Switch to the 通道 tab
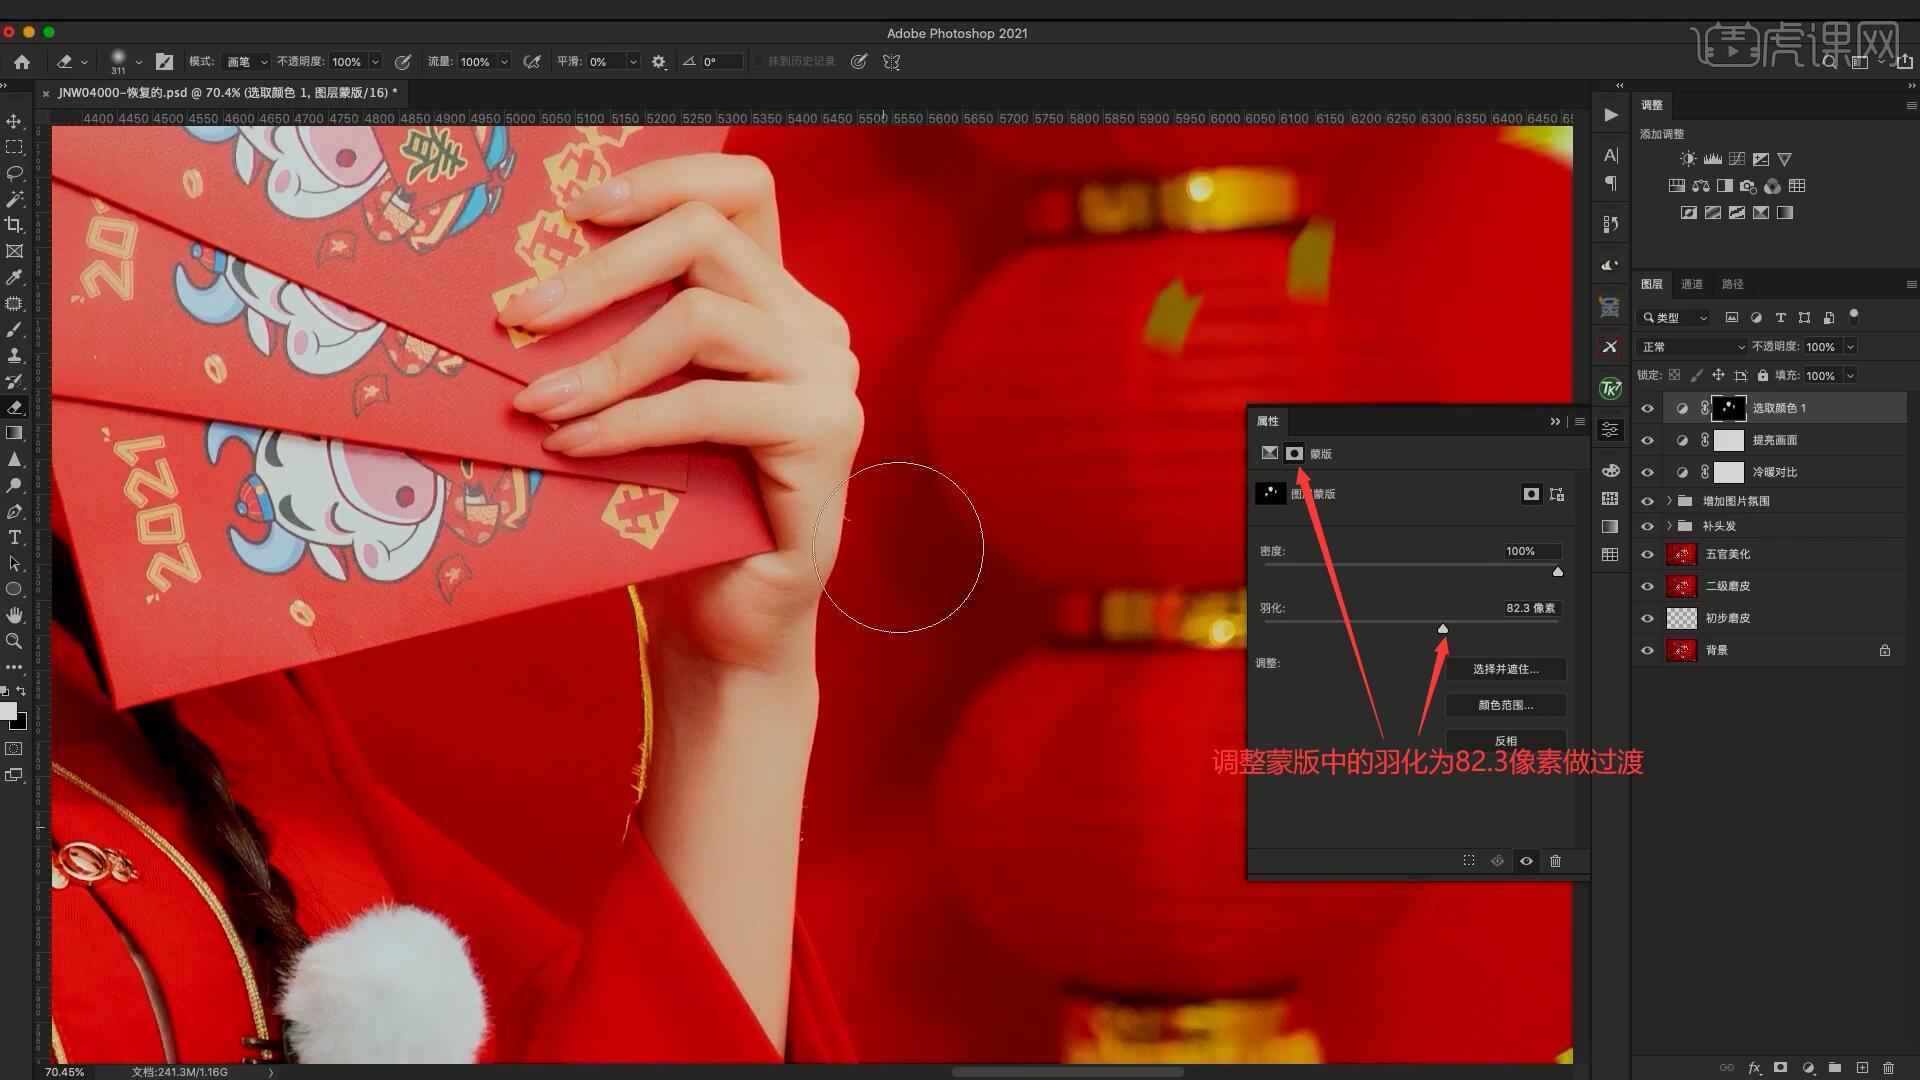Image resolution: width=1920 pixels, height=1080 pixels. click(1692, 284)
